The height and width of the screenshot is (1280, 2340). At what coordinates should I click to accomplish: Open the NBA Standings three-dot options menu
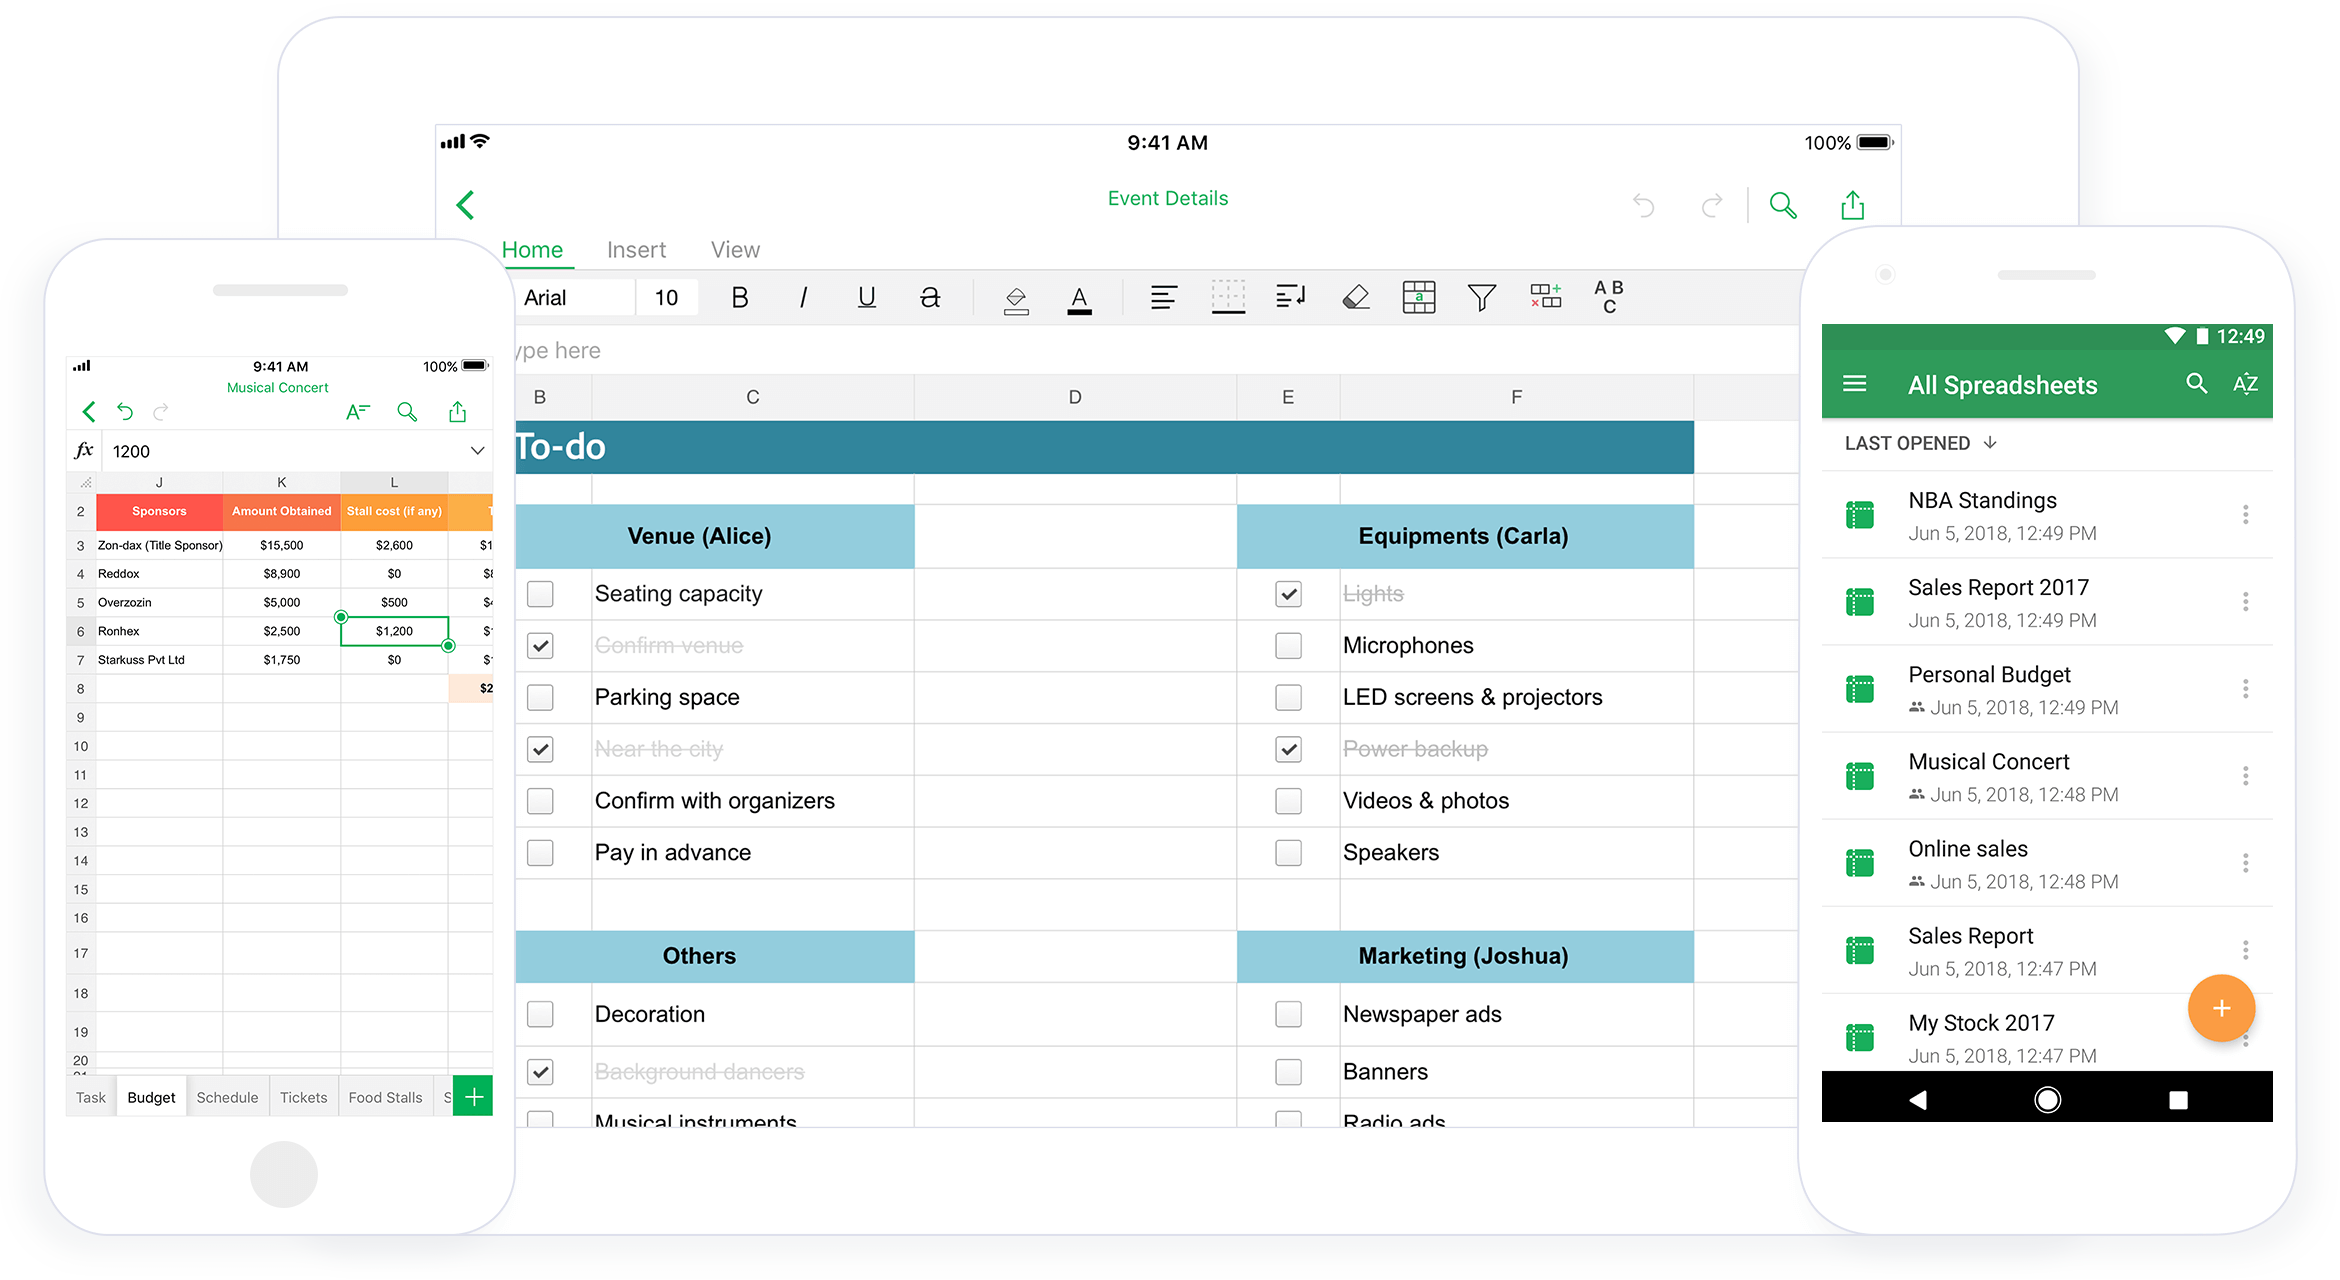pyautogui.click(x=2245, y=515)
